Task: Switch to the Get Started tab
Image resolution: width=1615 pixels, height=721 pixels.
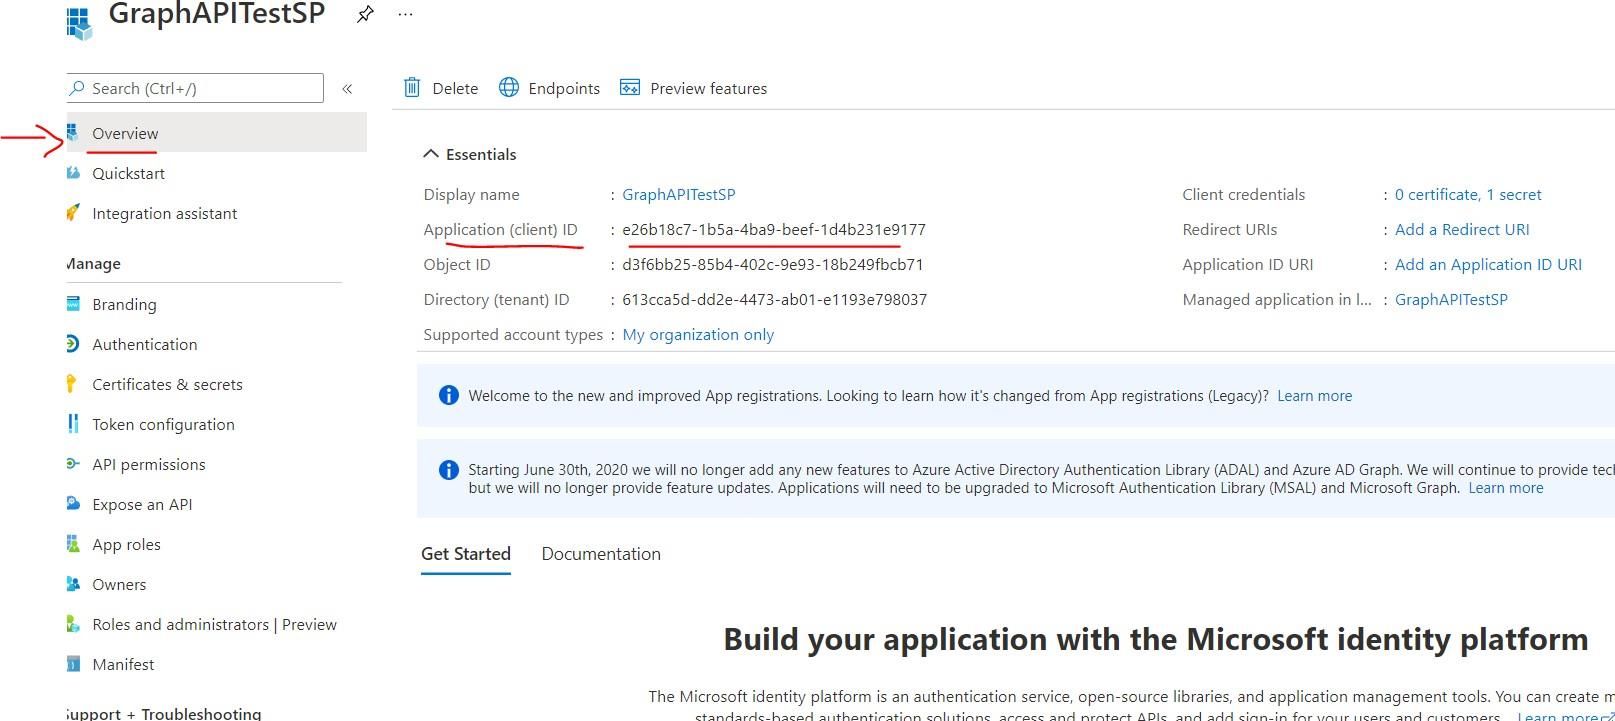Action: point(466,554)
